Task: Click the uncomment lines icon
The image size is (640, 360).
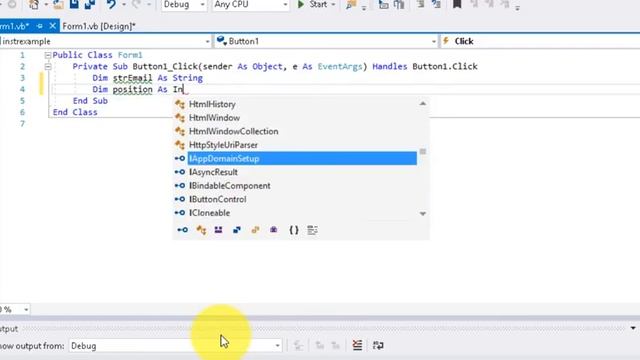Action: pos(437,4)
